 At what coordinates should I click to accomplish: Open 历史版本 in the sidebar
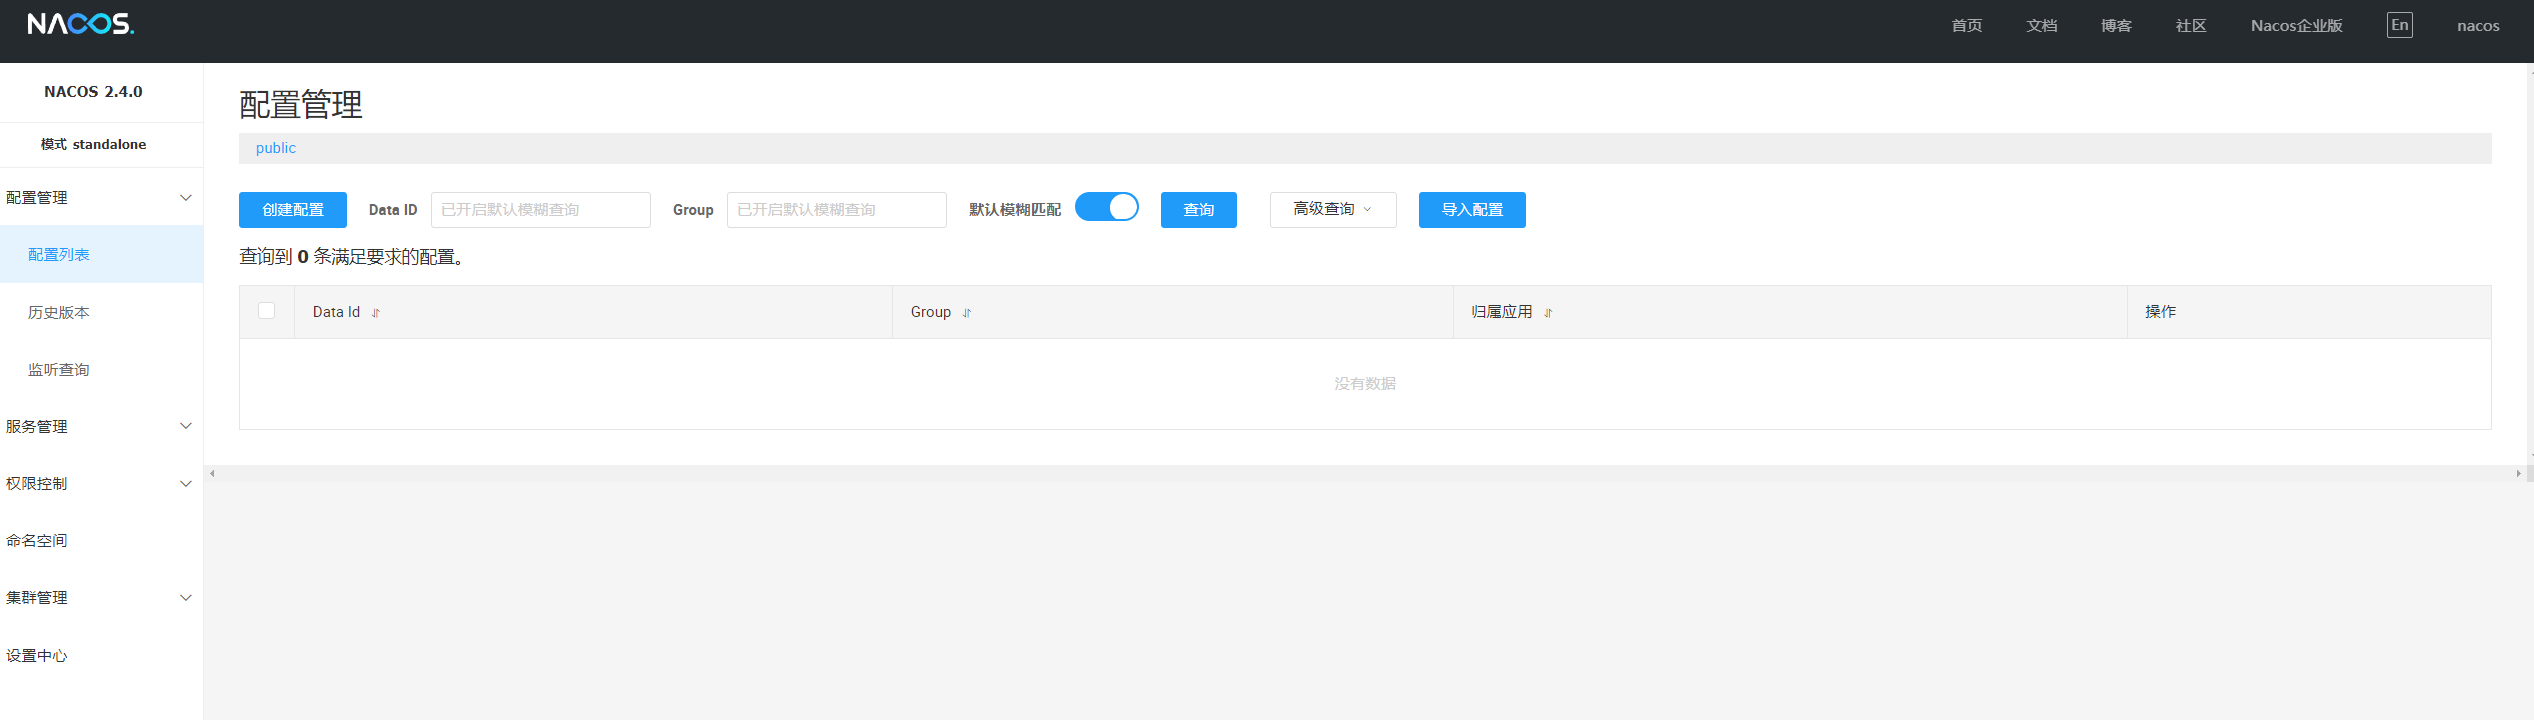(x=101, y=312)
